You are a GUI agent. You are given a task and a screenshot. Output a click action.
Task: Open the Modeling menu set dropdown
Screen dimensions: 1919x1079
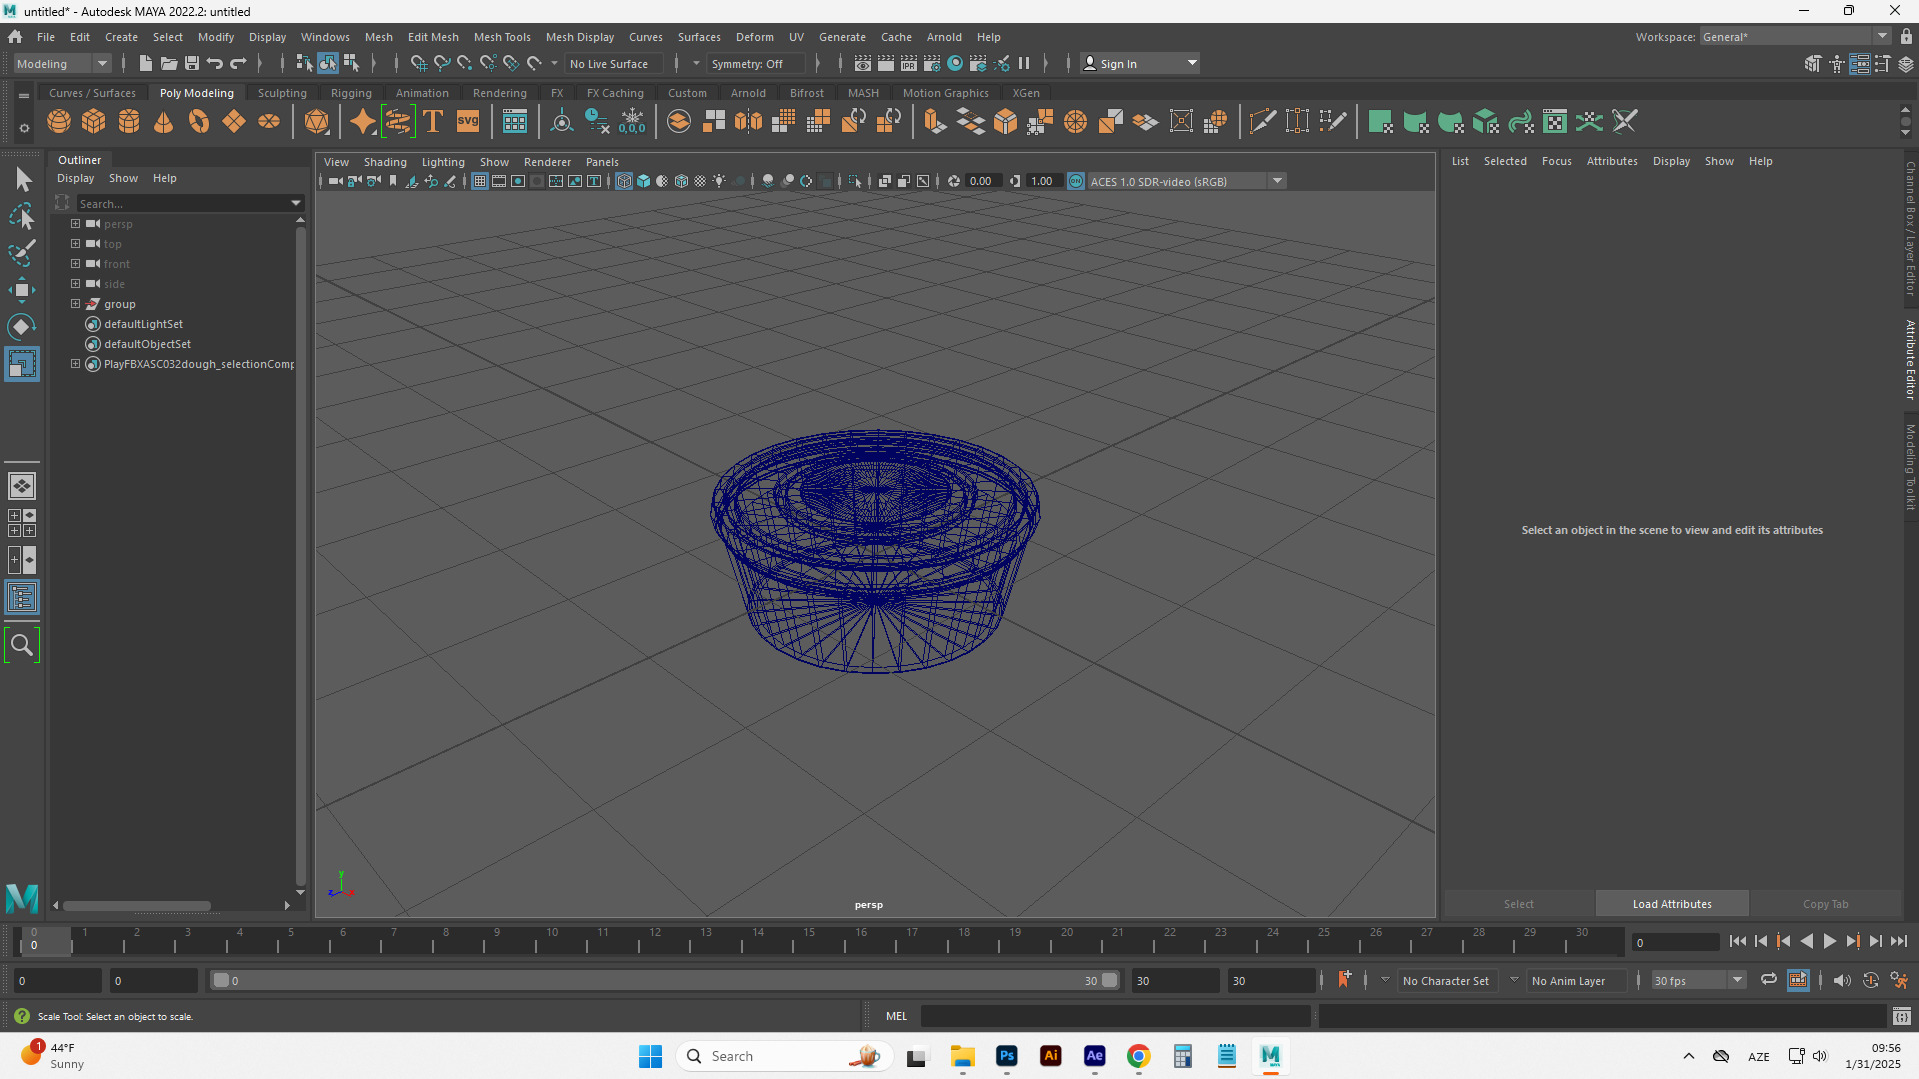coord(62,63)
